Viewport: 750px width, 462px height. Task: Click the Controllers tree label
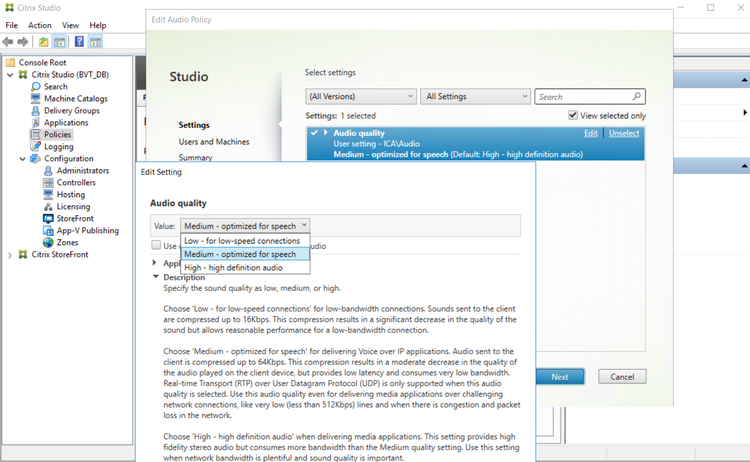point(76,183)
